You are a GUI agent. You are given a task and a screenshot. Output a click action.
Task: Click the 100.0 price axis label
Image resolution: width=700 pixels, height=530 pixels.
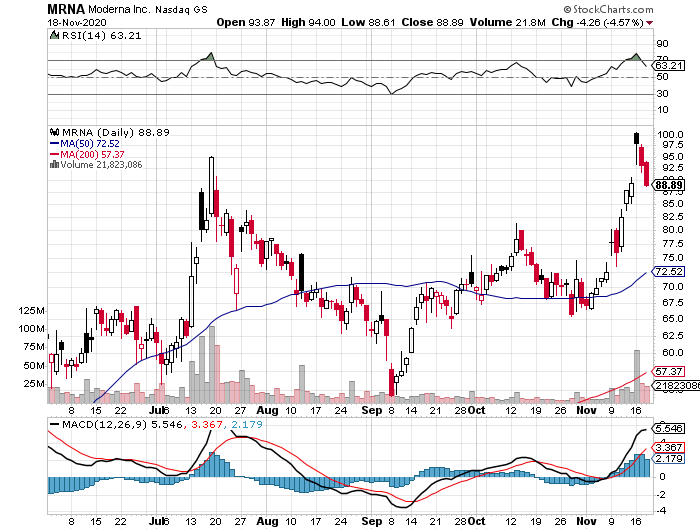(669, 134)
